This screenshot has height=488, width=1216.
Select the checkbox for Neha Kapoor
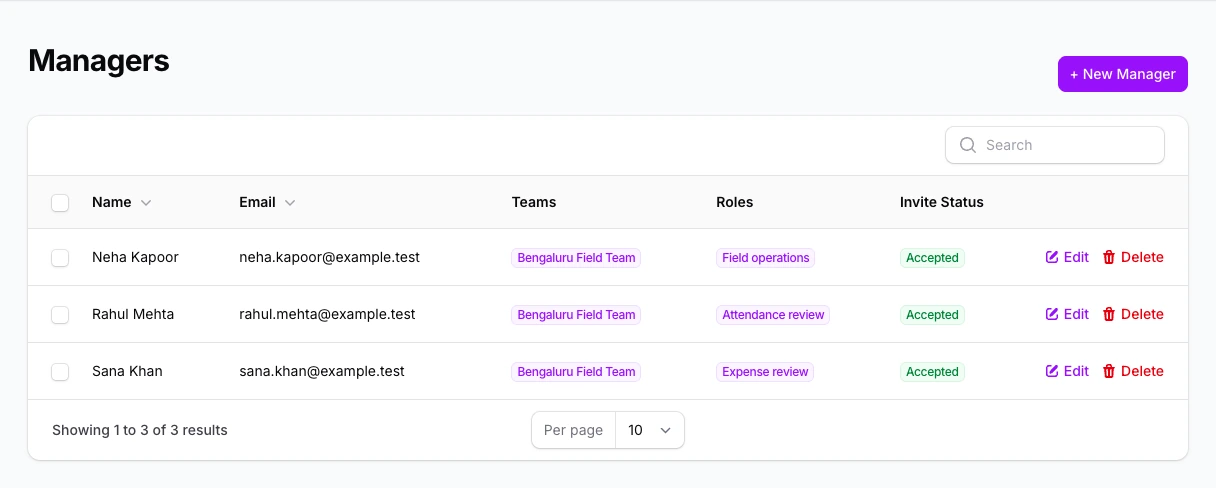point(60,258)
